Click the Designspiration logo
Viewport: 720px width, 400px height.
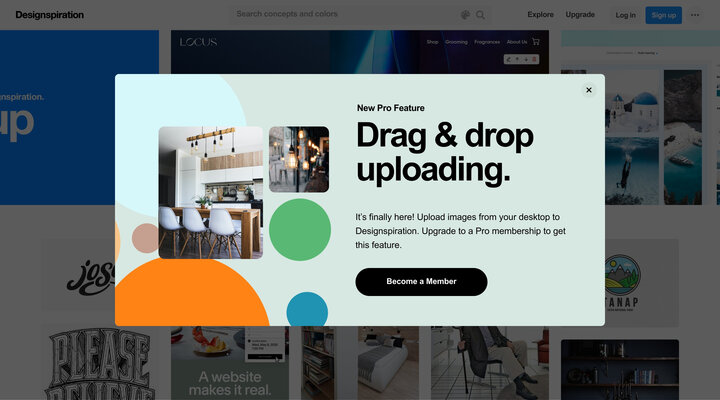click(50, 15)
